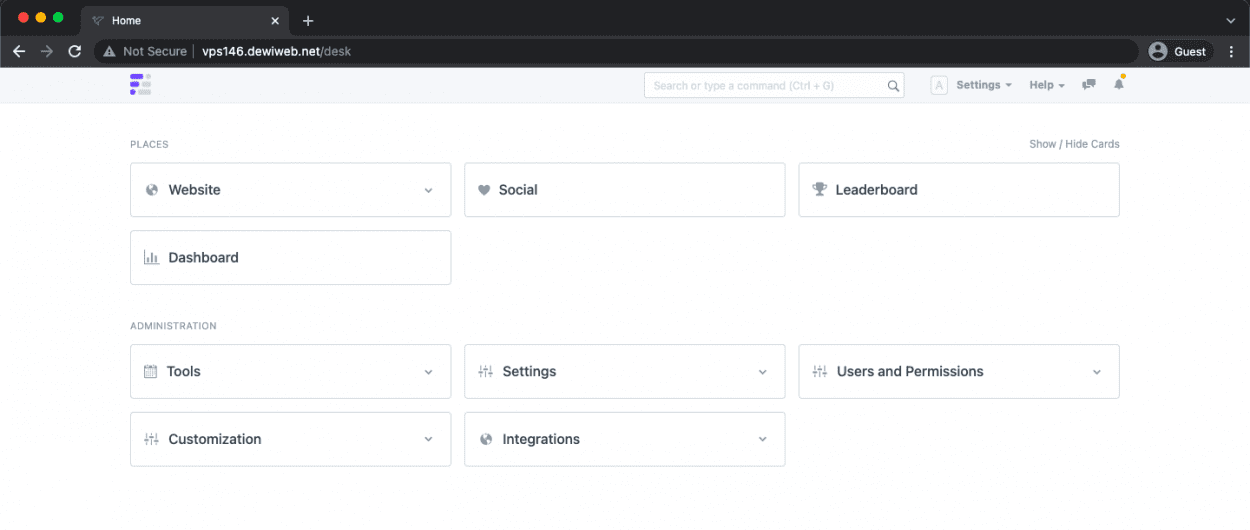The image size is (1250, 530).
Task: Open the Leaderboard trophy card
Action: click(958, 190)
